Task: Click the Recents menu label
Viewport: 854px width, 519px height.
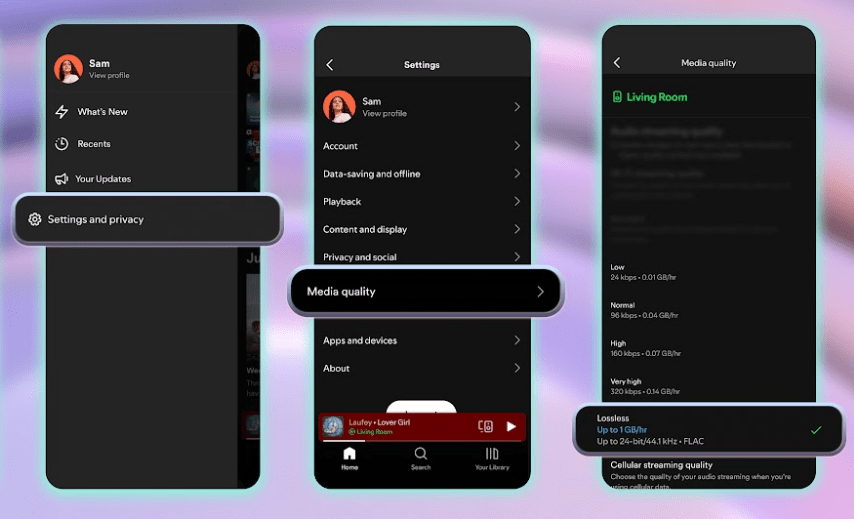Action: coord(94,144)
